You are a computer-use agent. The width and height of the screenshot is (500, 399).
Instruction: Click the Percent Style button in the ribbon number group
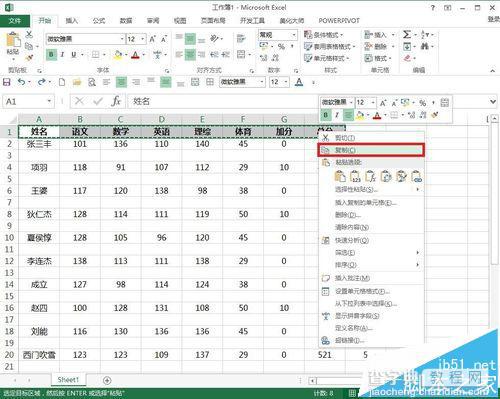282,46
